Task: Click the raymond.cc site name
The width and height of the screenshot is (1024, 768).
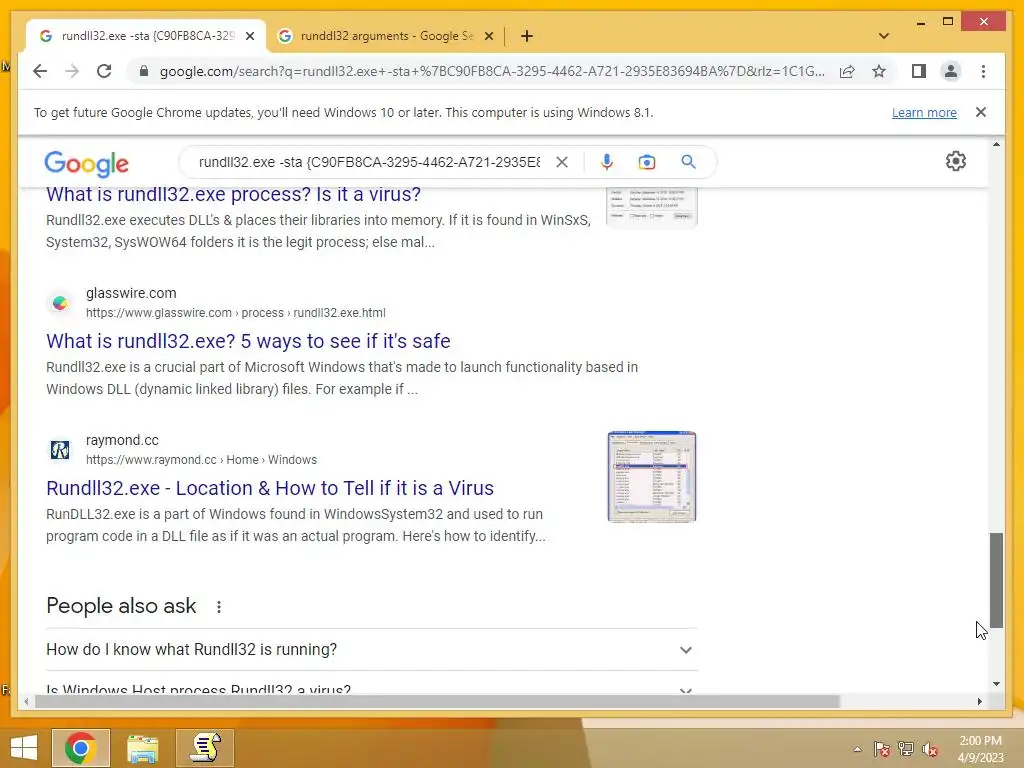Action: pyautogui.click(x=122, y=440)
